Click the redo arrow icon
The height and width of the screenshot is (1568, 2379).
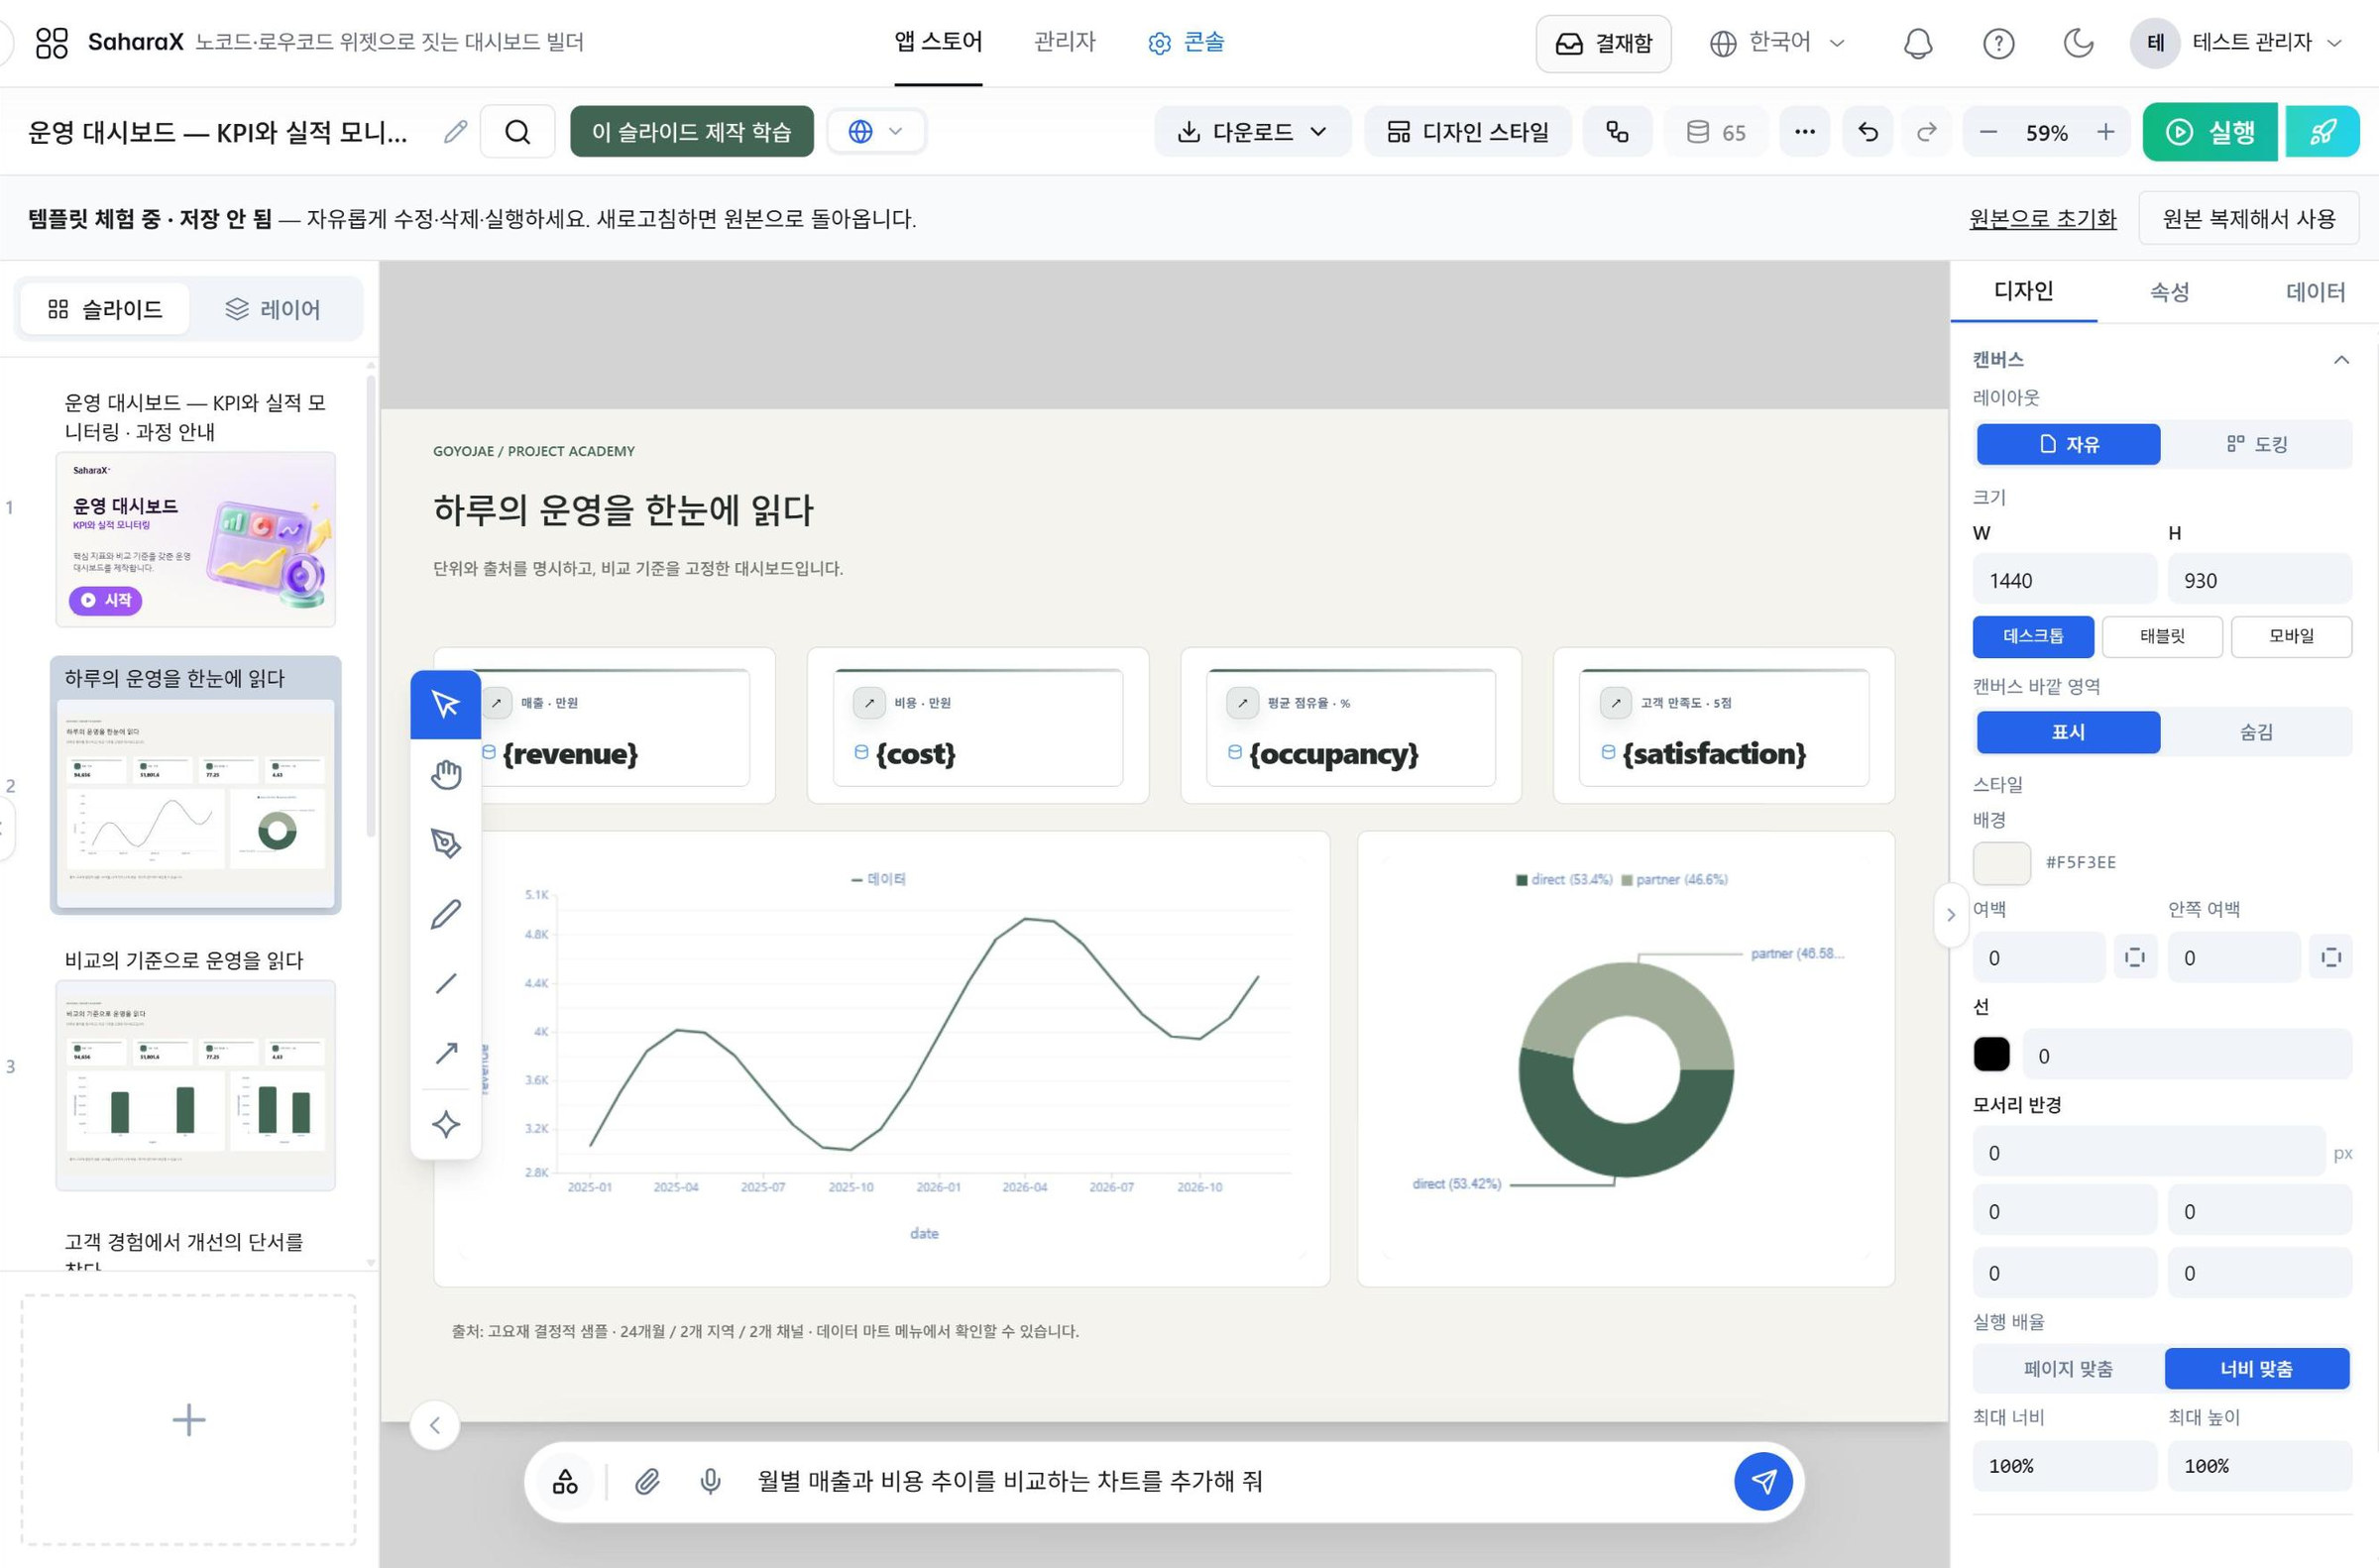[1926, 132]
